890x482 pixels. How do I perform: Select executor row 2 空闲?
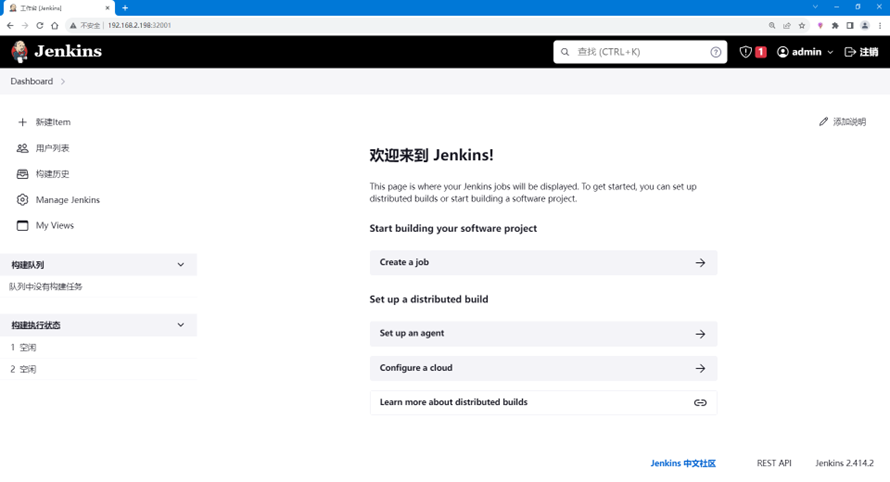pos(99,369)
